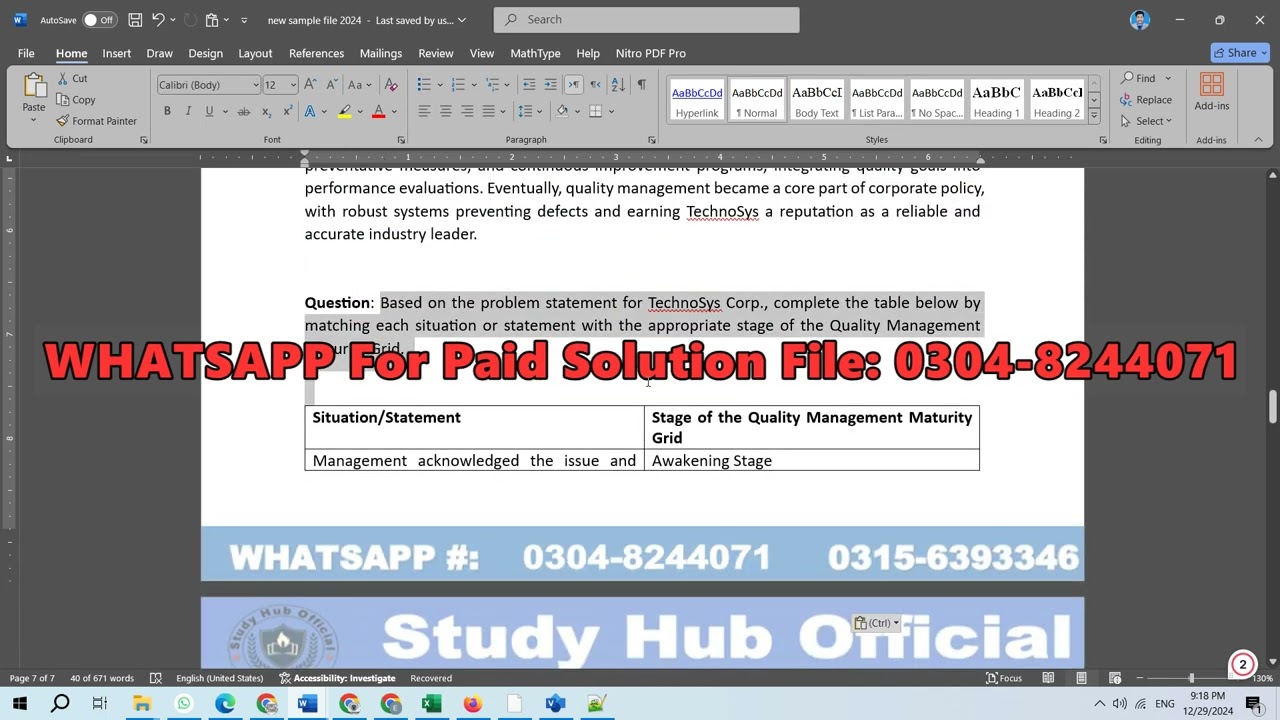Click the vertical scrollbar thumb
Image resolution: width=1280 pixels, height=720 pixels.
point(1272,406)
